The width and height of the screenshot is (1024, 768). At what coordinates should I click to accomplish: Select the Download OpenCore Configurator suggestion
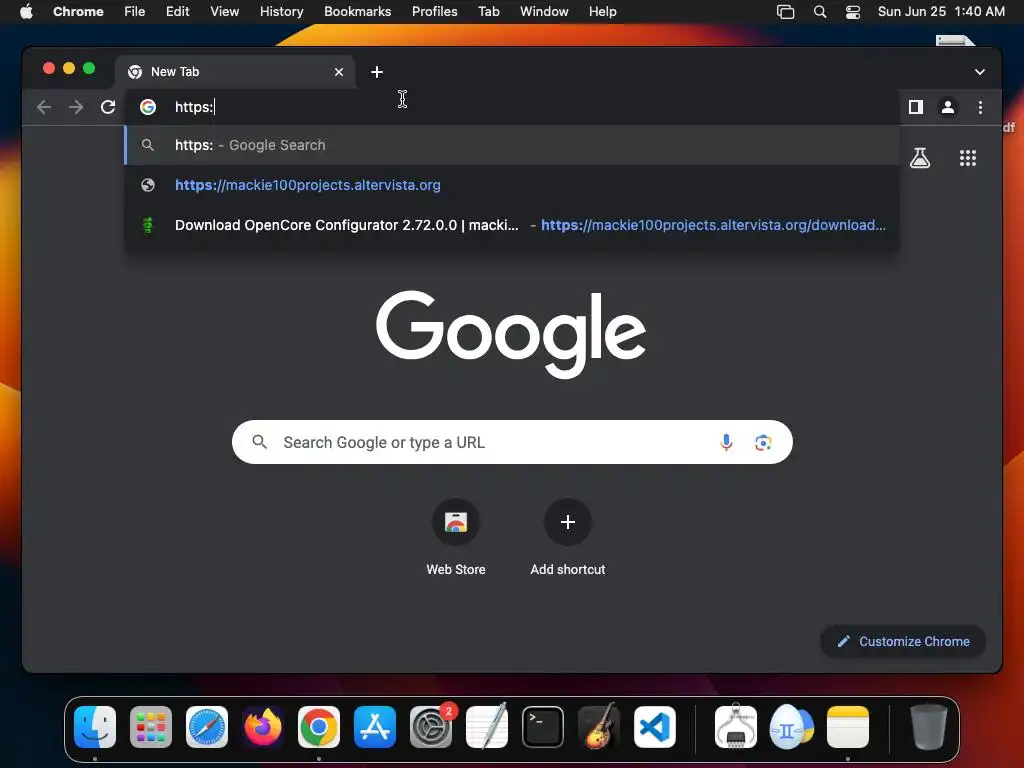point(512,225)
